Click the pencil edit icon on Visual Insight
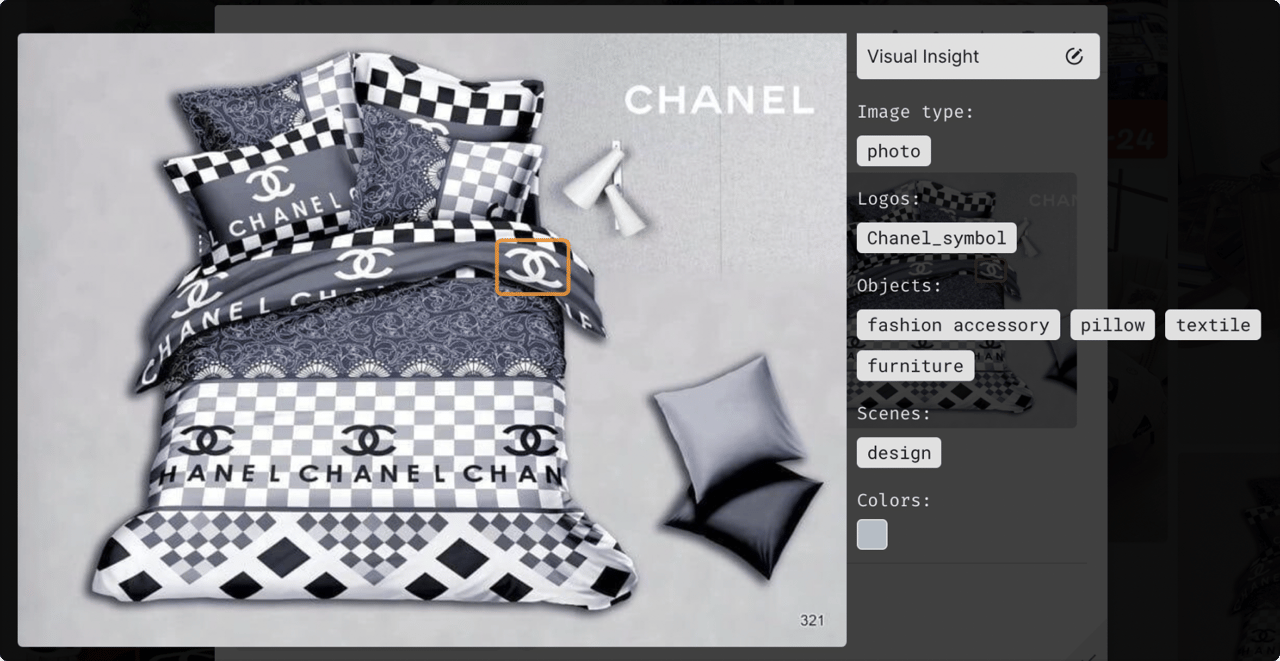The image size is (1280, 661). tap(1075, 56)
